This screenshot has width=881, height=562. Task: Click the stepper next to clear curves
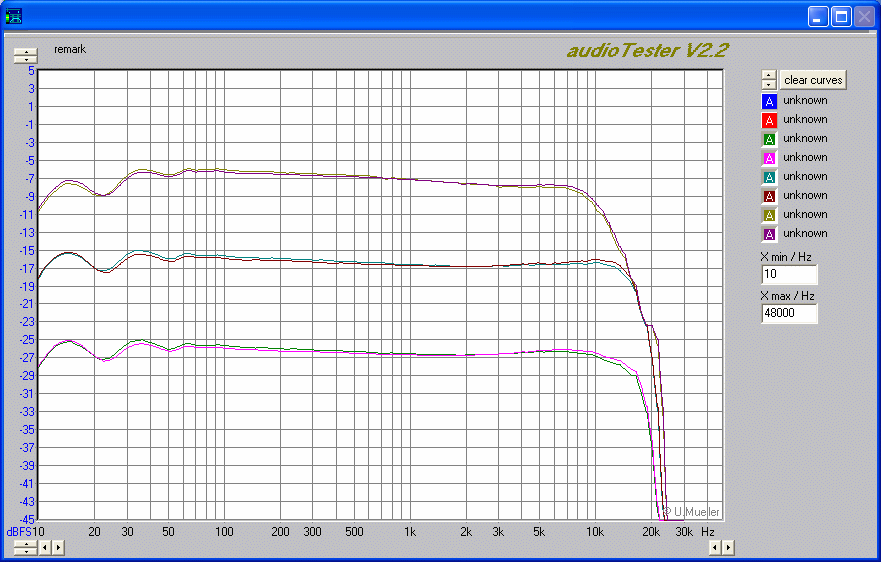[769, 80]
